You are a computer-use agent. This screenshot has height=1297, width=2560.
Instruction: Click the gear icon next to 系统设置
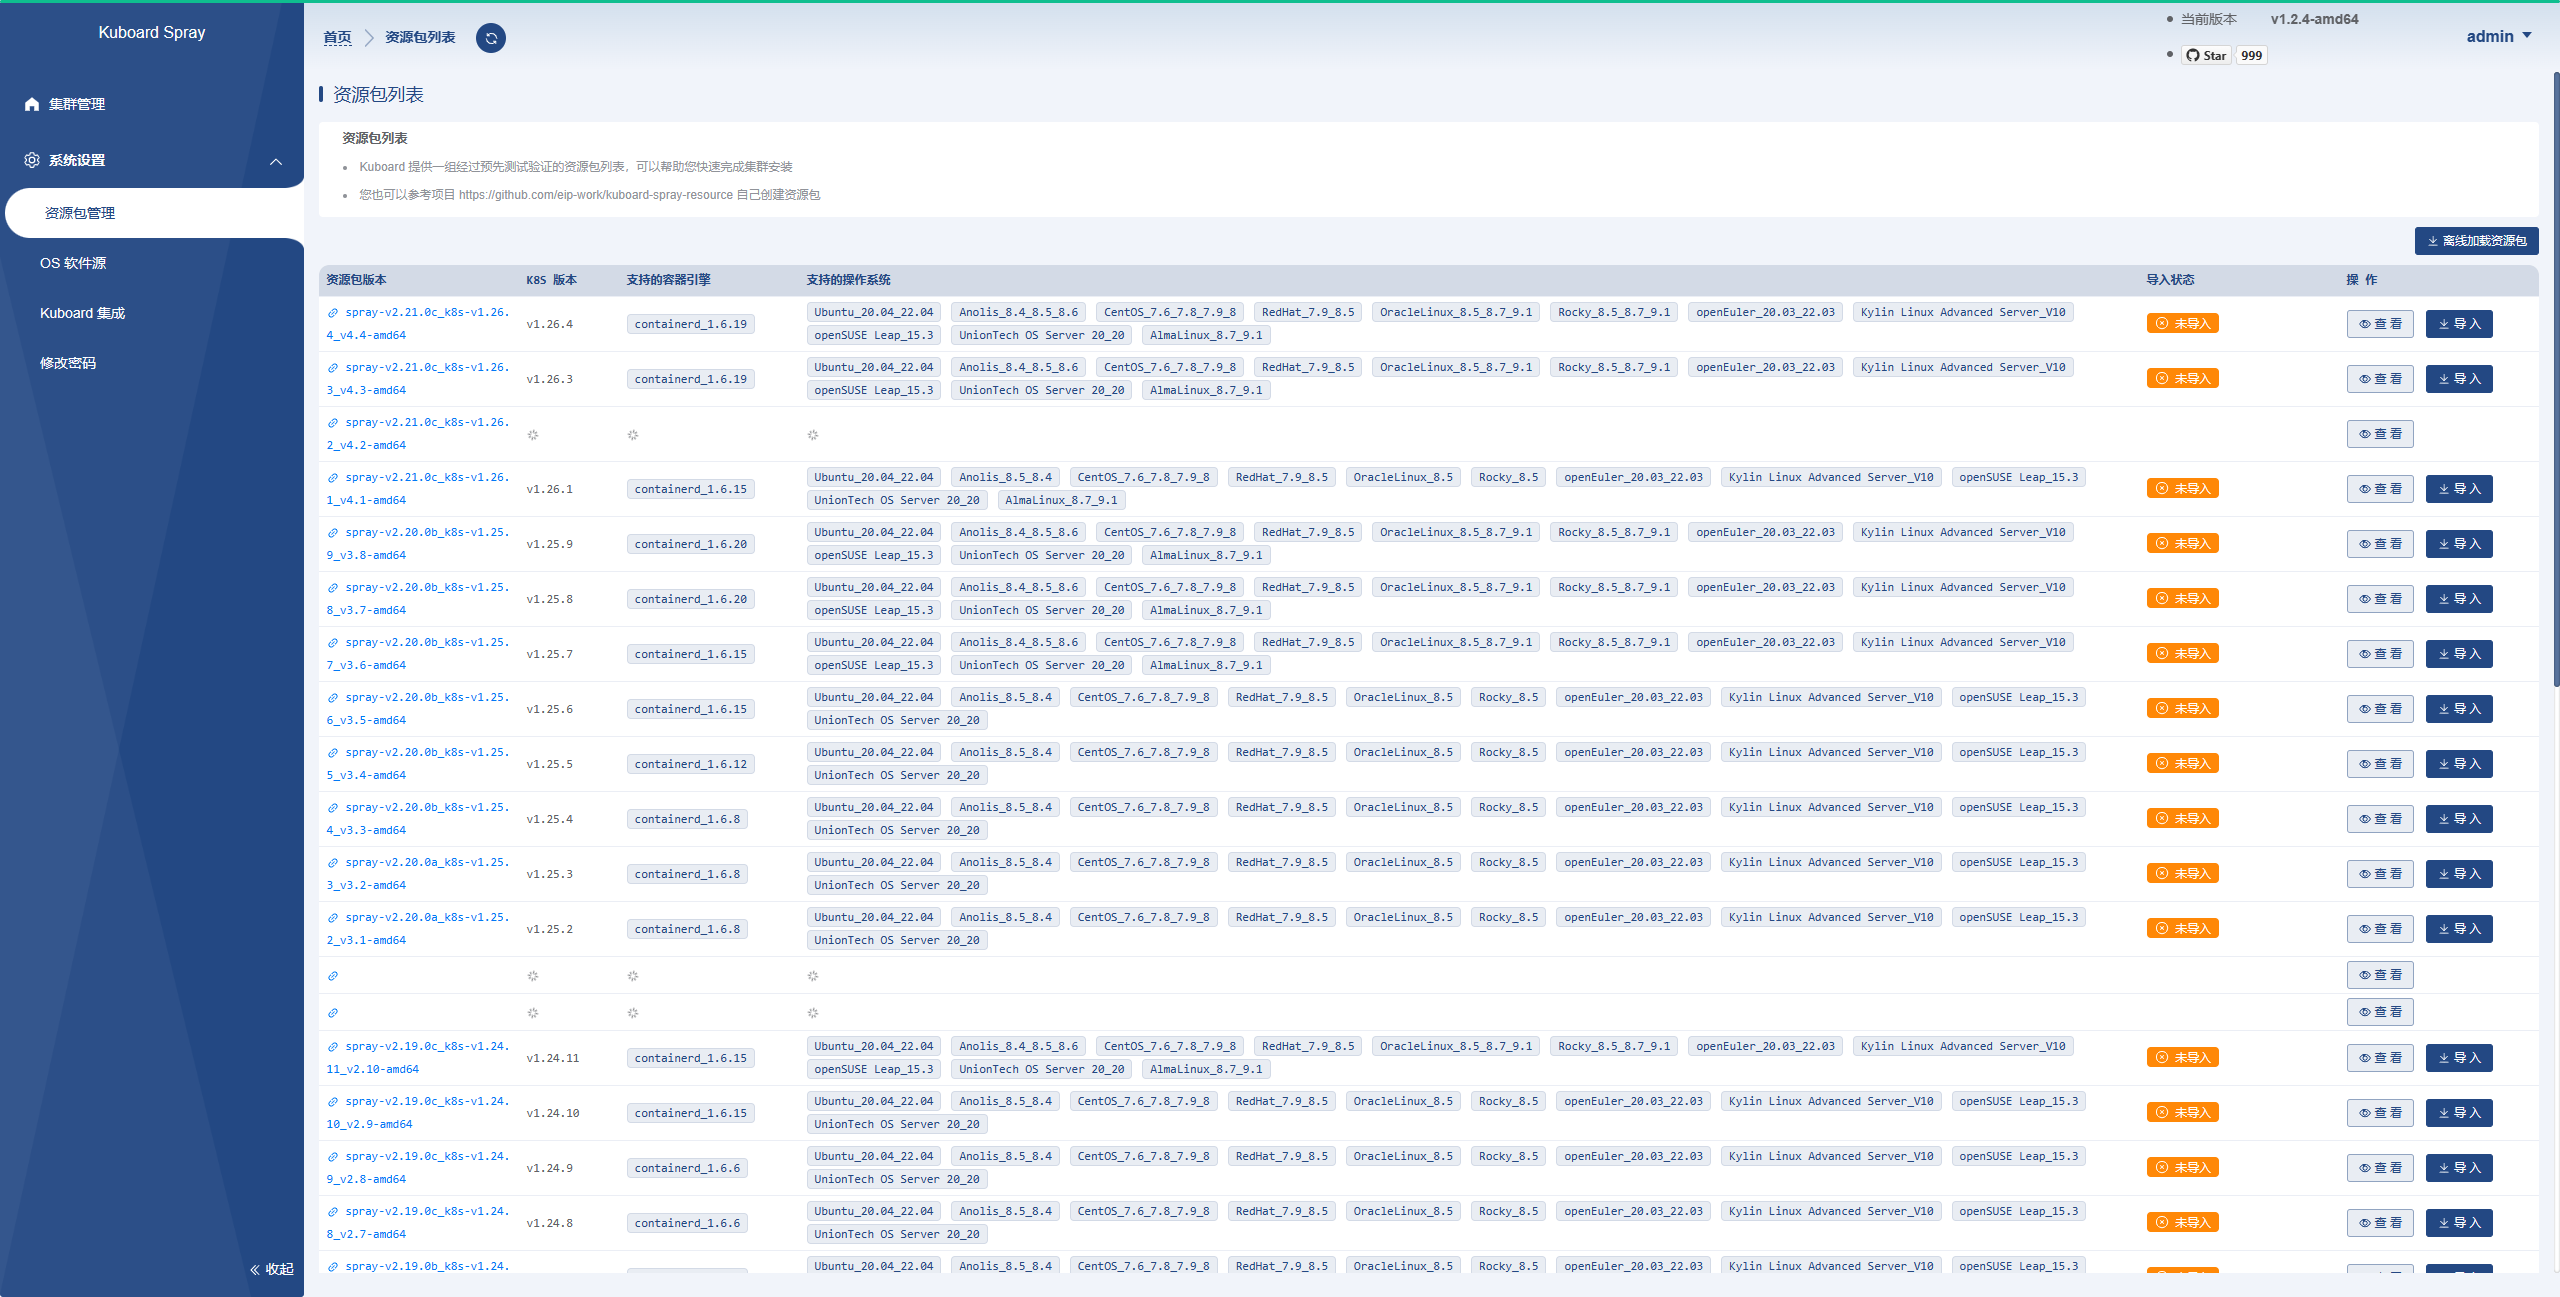pyautogui.click(x=32, y=160)
